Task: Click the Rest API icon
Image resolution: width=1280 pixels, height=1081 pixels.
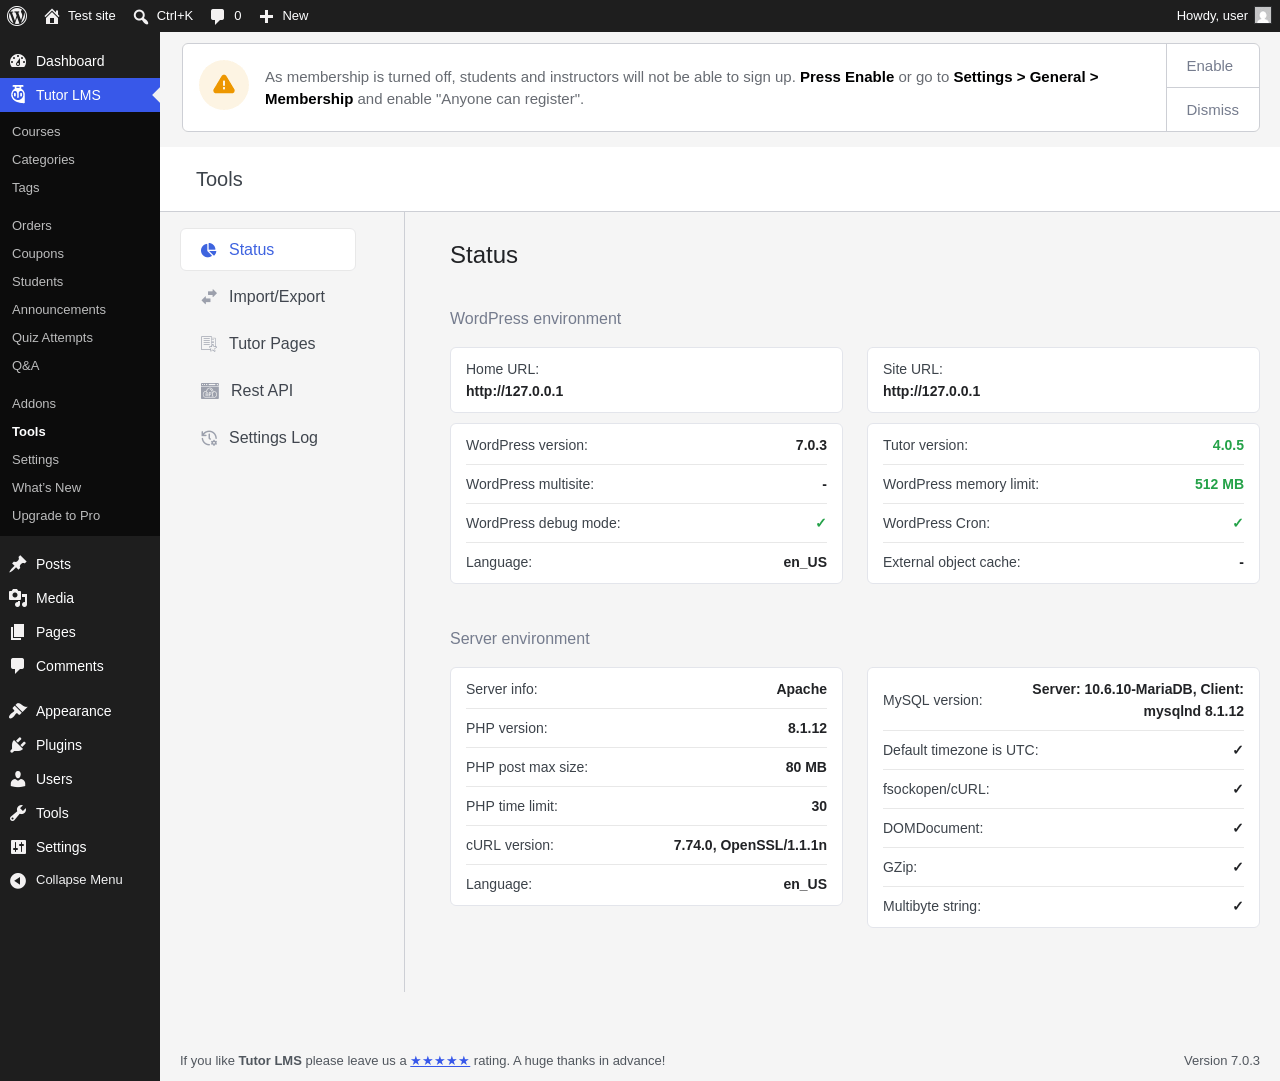Action: click(x=210, y=391)
